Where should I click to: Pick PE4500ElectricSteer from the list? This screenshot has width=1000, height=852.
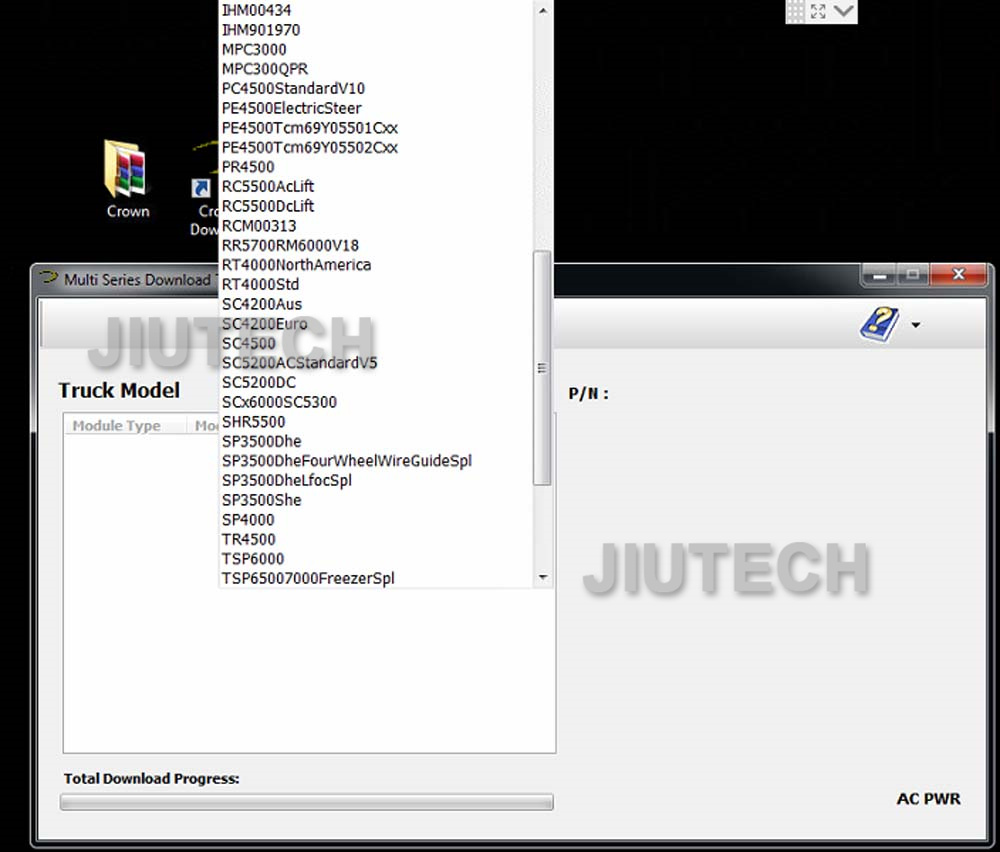click(291, 108)
